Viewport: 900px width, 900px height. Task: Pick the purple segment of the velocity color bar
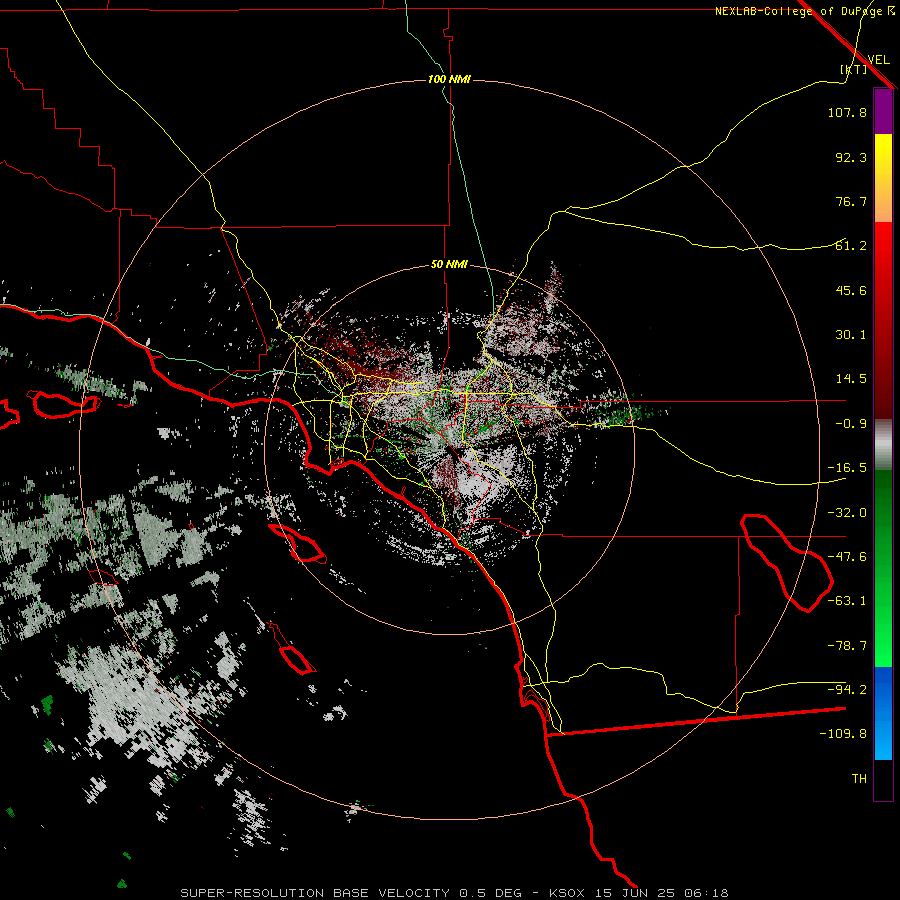(883, 111)
